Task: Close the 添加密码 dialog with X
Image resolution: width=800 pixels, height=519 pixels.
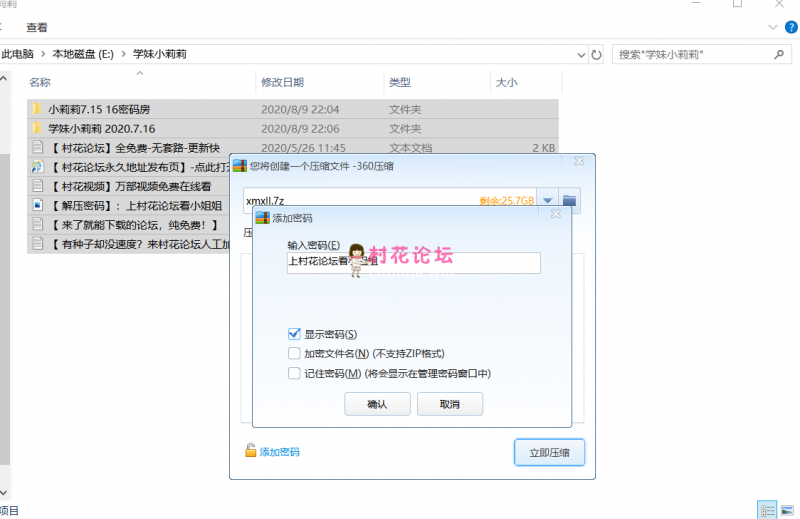Action: 558,216
